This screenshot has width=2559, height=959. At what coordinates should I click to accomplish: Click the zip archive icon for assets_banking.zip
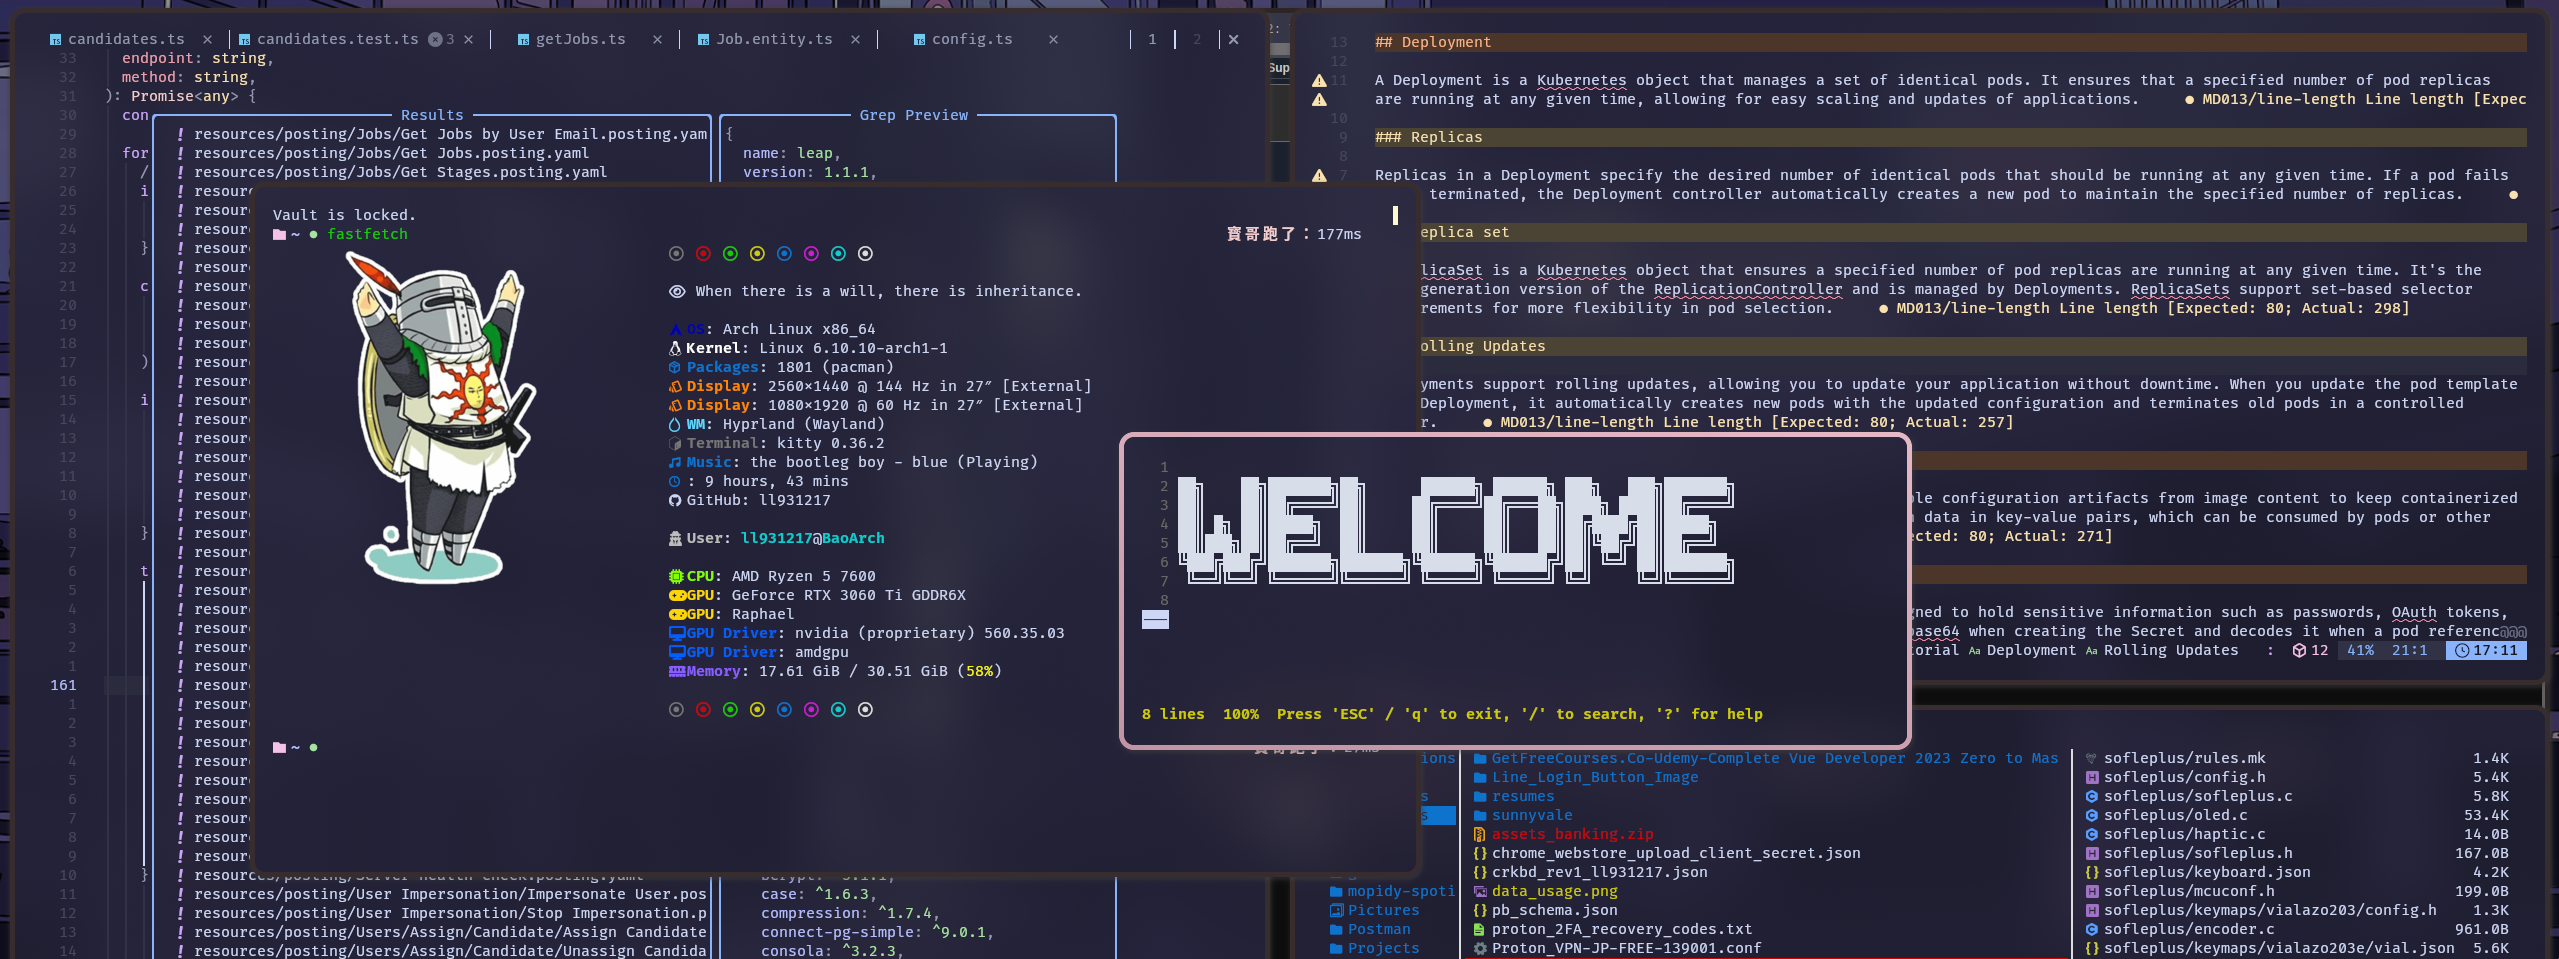(x=1479, y=834)
